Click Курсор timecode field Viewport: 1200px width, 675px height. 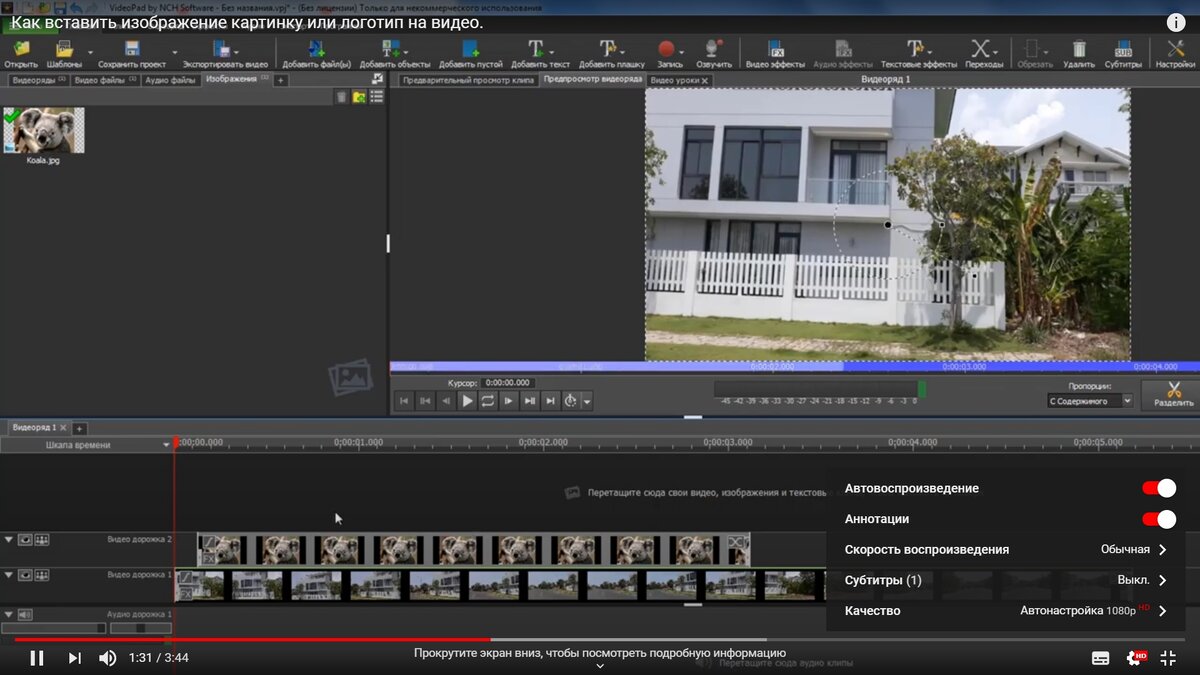pyautogui.click(x=508, y=383)
